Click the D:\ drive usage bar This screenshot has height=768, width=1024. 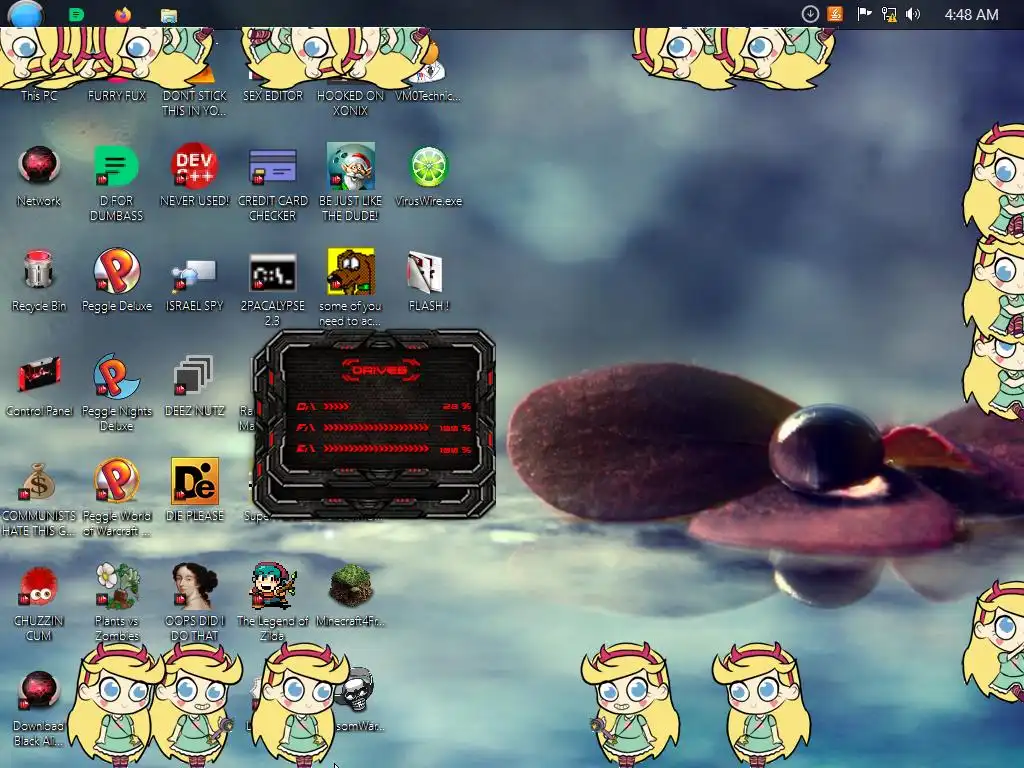[336, 406]
